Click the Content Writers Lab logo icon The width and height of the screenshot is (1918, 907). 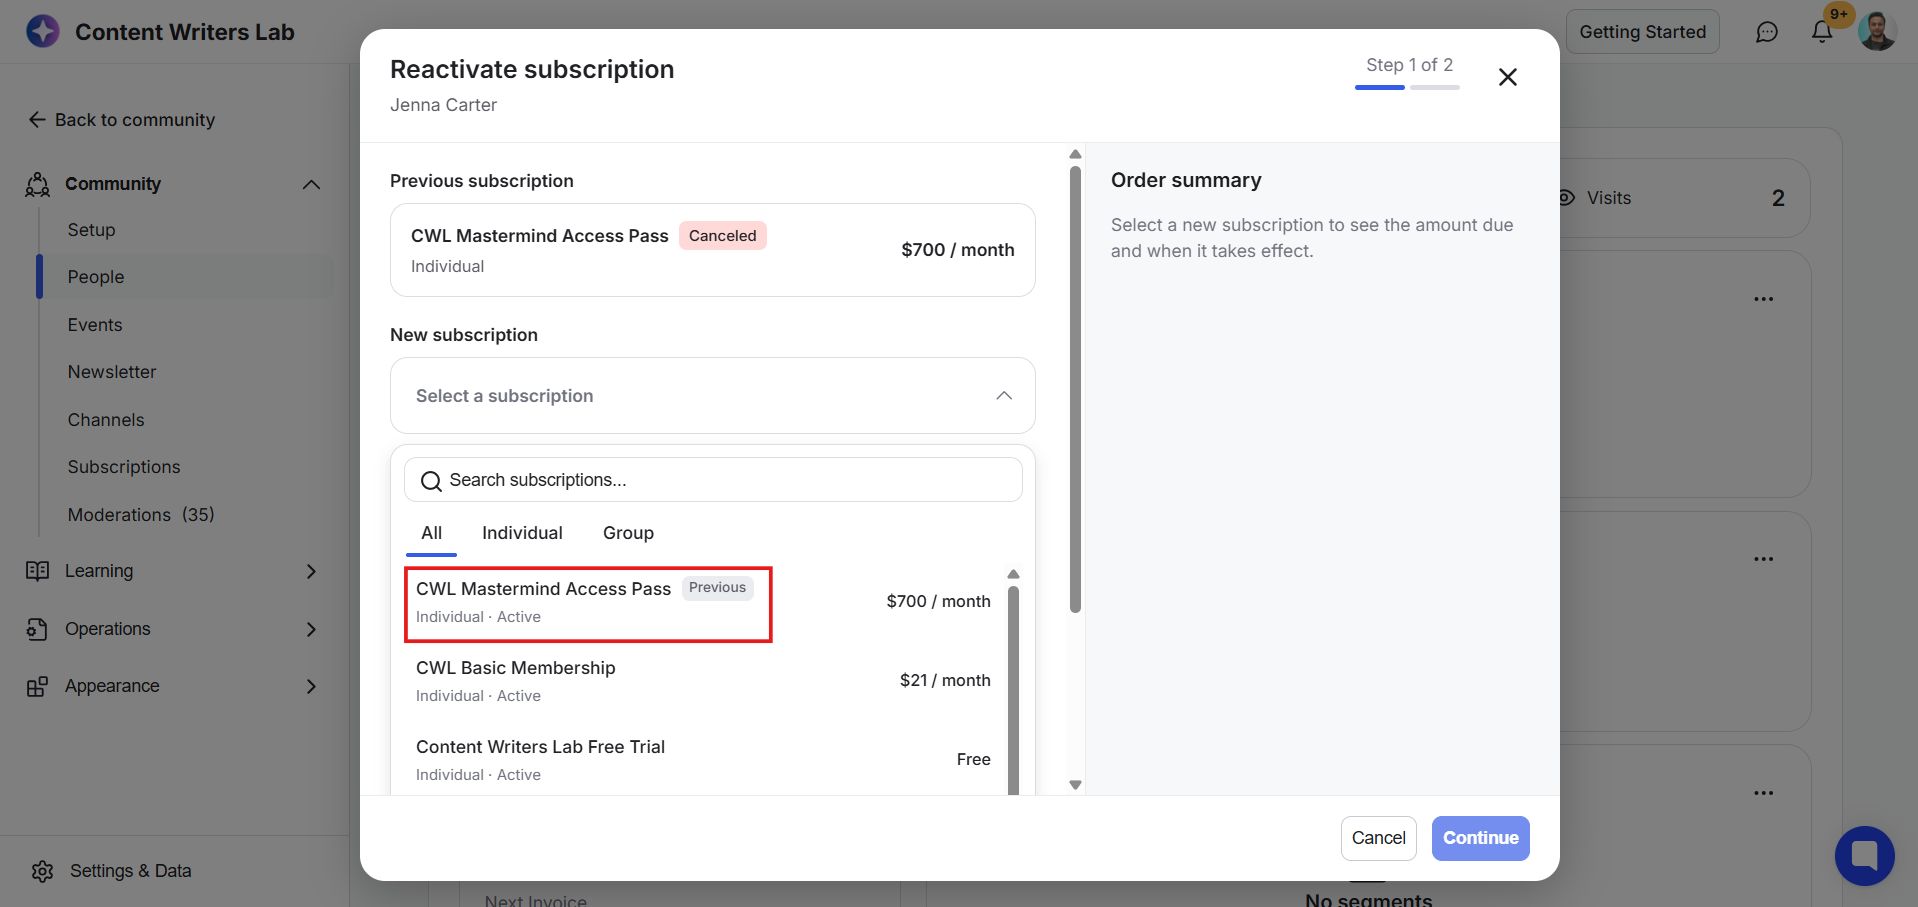tap(43, 32)
